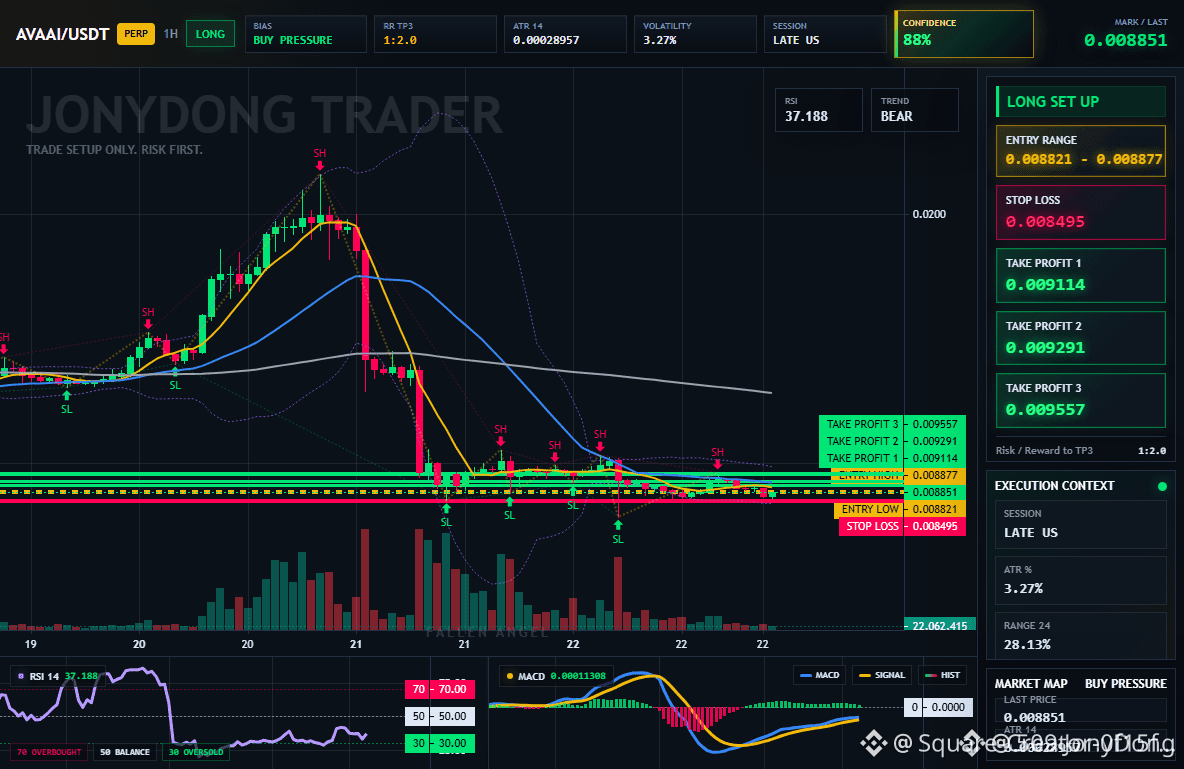Select the SL marker below the longest lower wick

pos(618,533)
